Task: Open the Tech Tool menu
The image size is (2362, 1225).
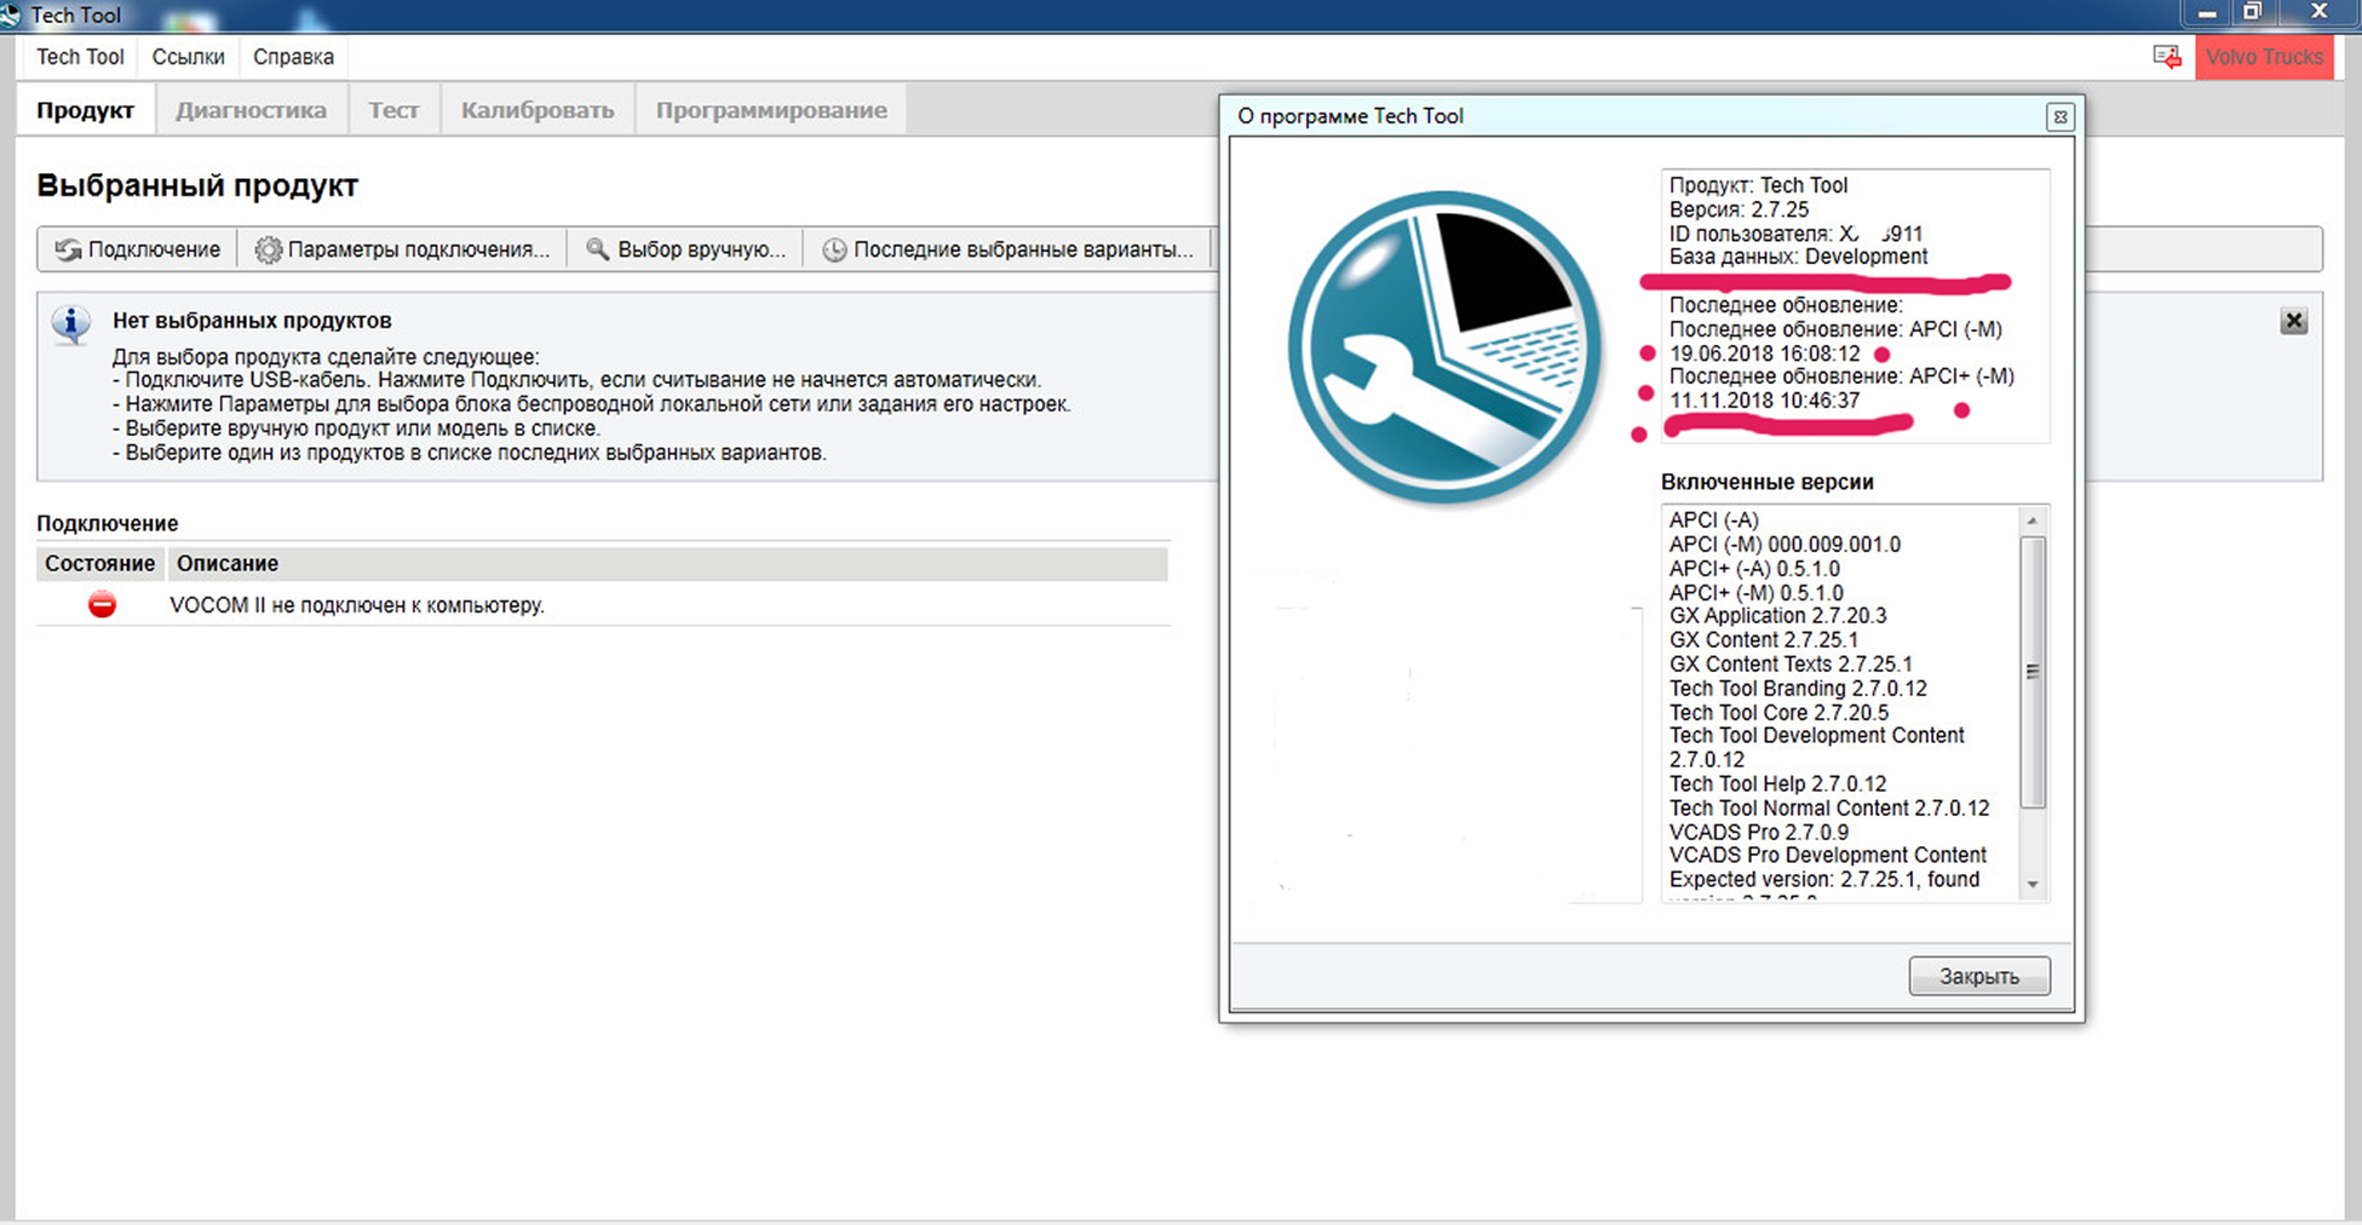Action: coord(80,57)
